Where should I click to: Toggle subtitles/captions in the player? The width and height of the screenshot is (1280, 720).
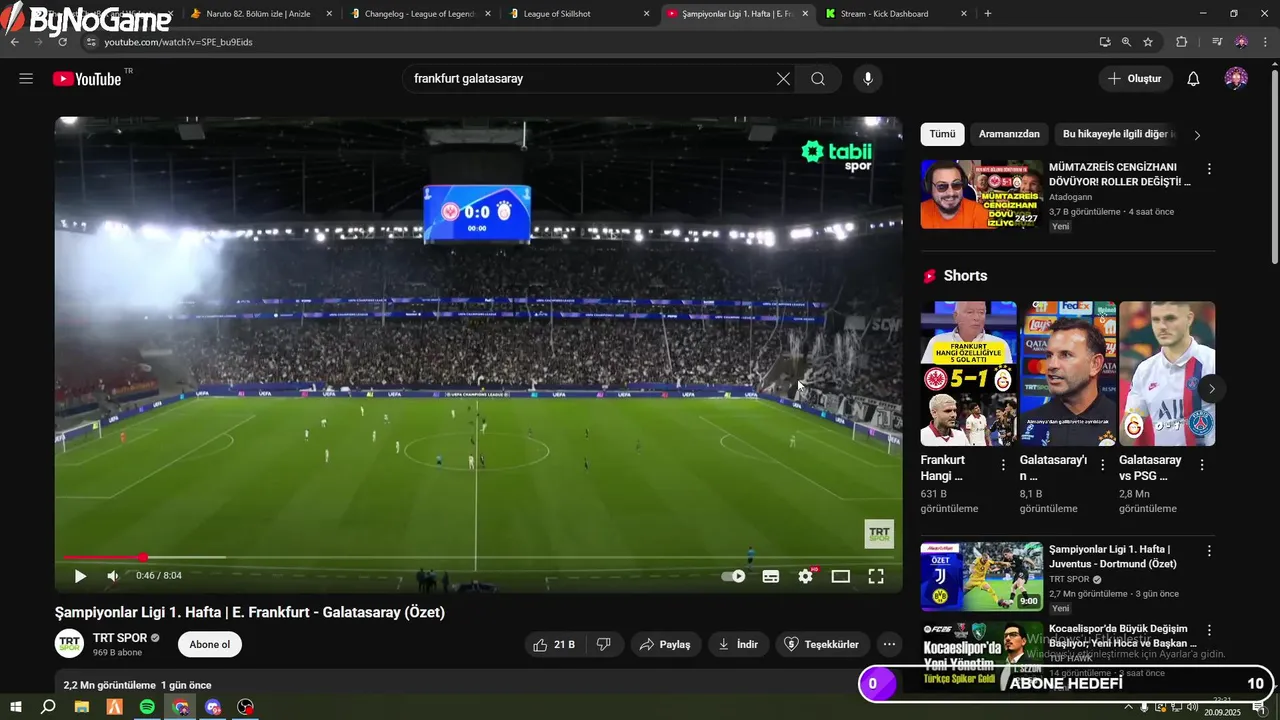(x=771, y=576)
